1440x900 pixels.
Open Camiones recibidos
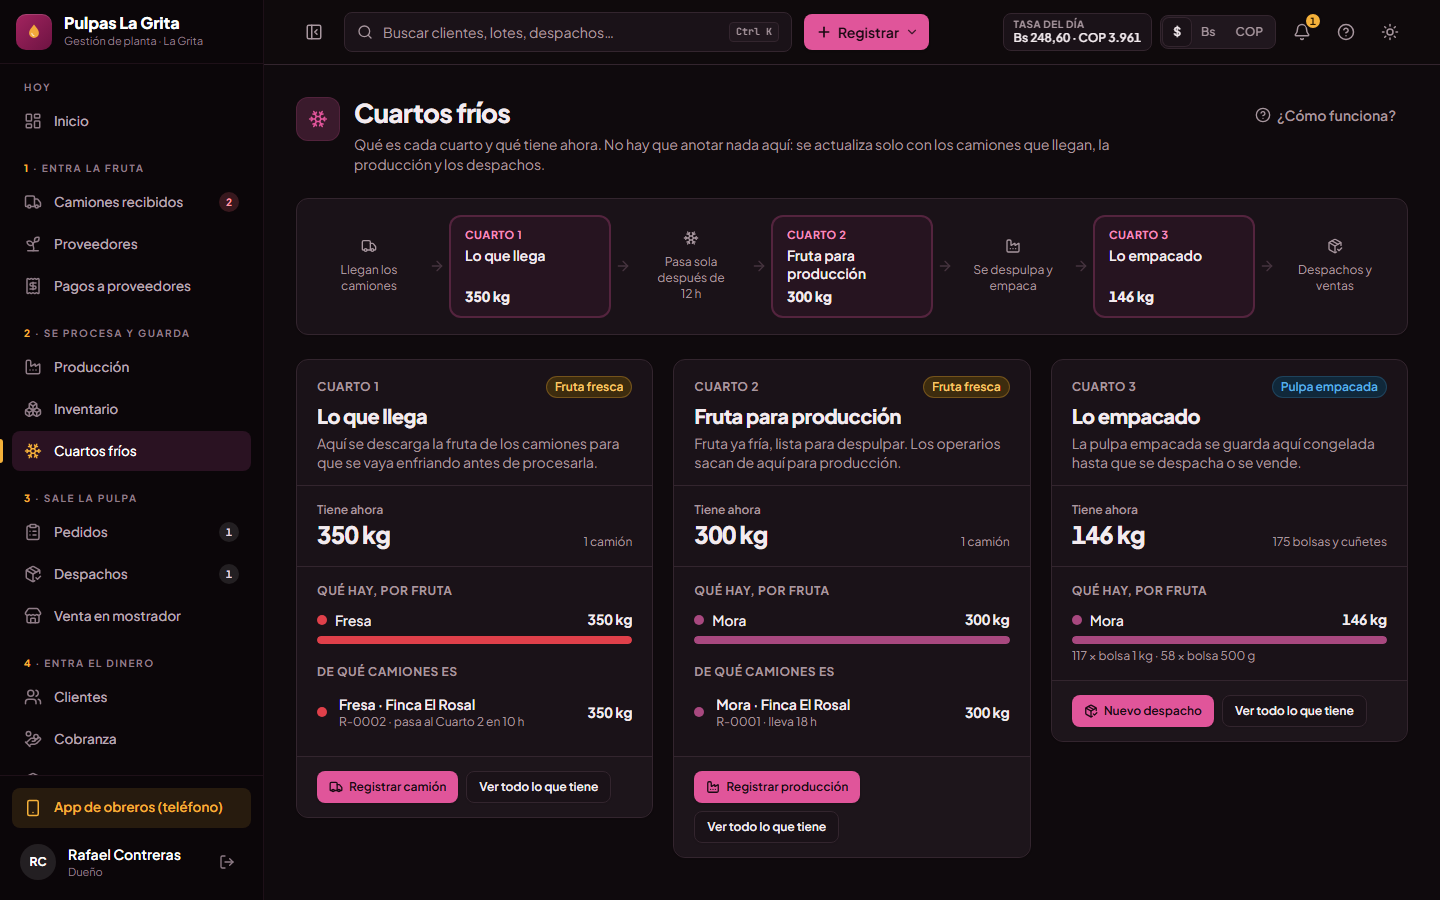[x=131, y=202]
